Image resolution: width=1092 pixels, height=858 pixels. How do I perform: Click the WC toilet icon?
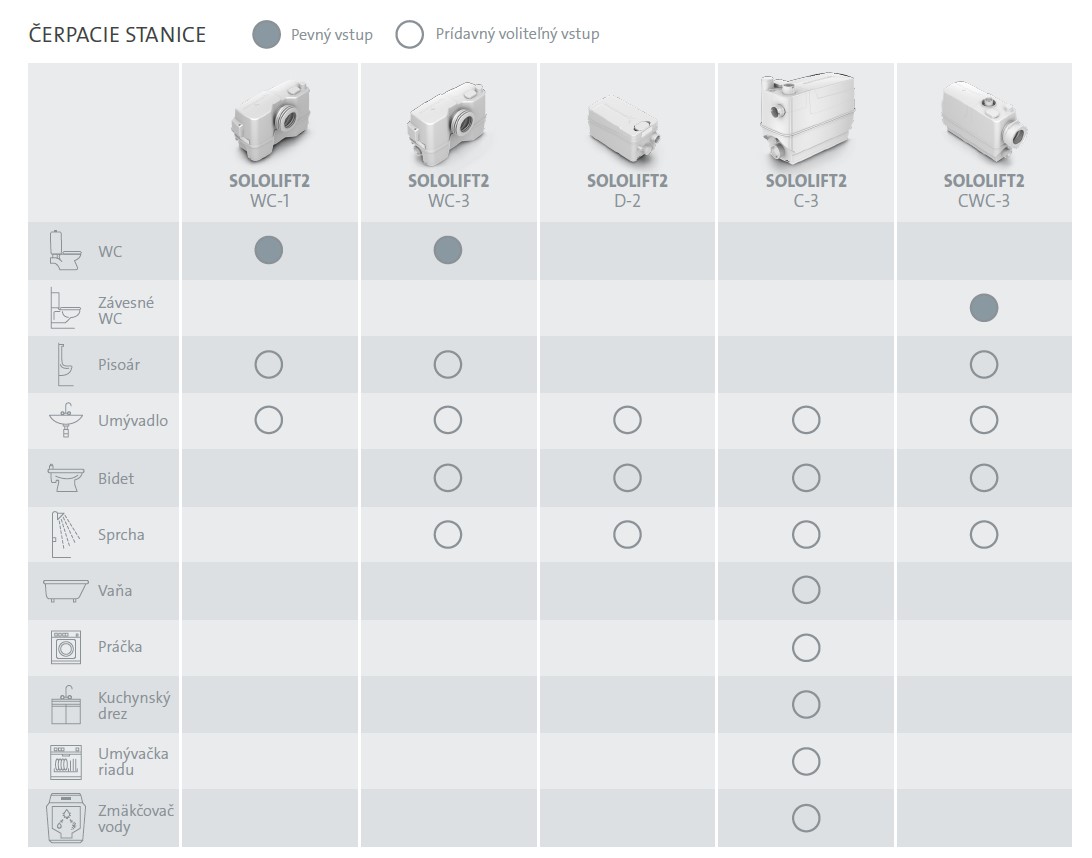[x=65, y=251]
